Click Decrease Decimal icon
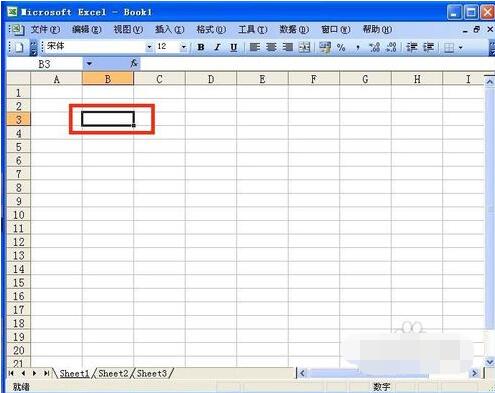The image size is (495, 393). (391, 47)
